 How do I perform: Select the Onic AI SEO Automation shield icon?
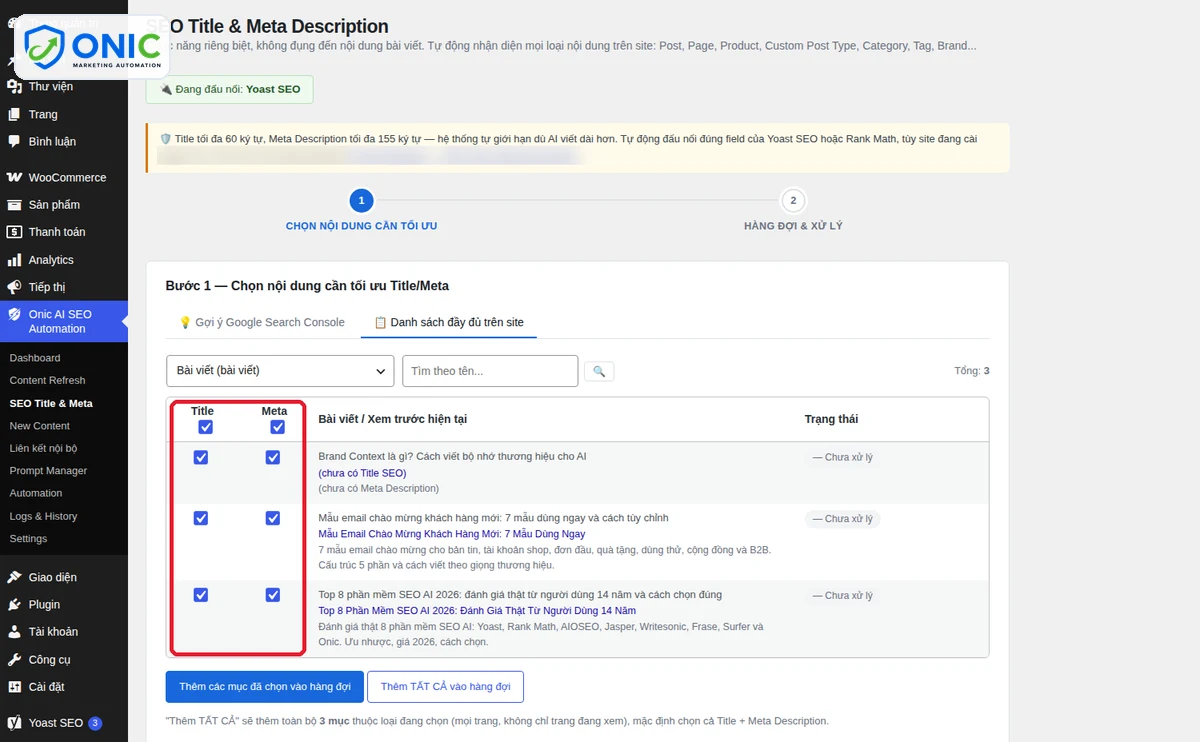(x=14, y=314)
